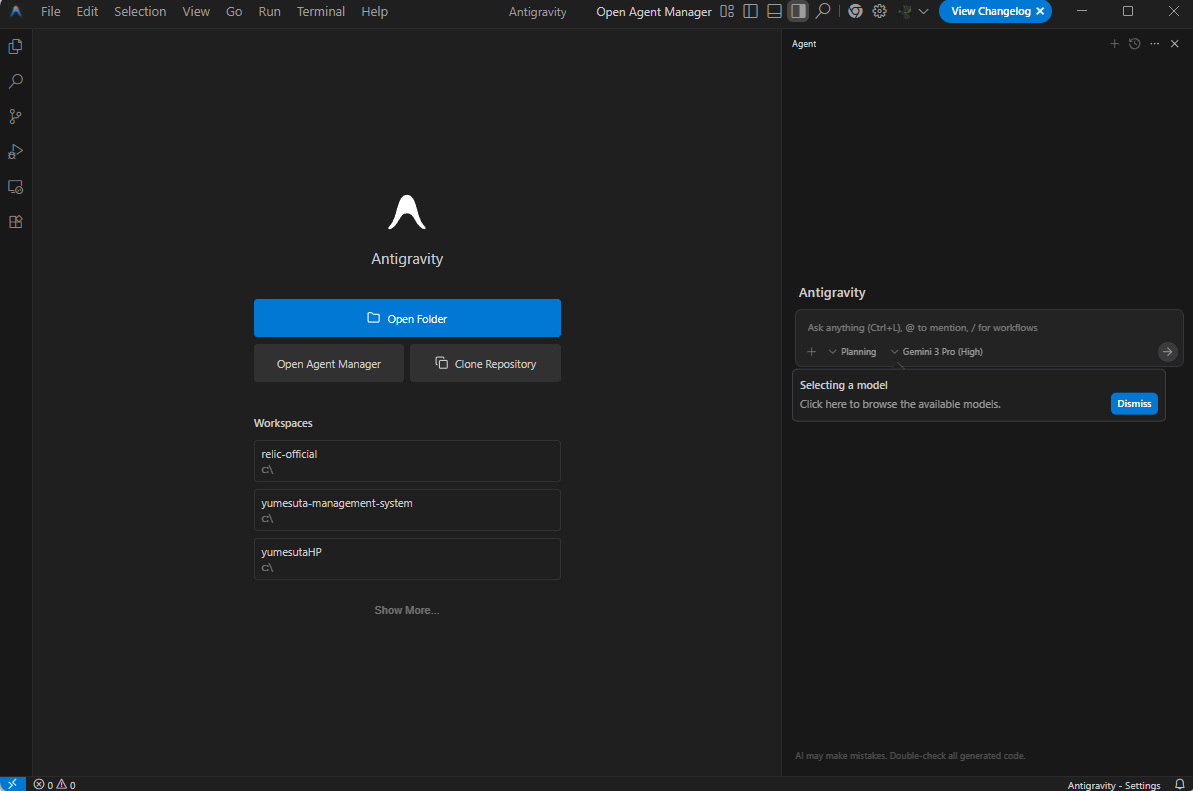
Task: Open the Selection menu
Action: pos(140,12)
